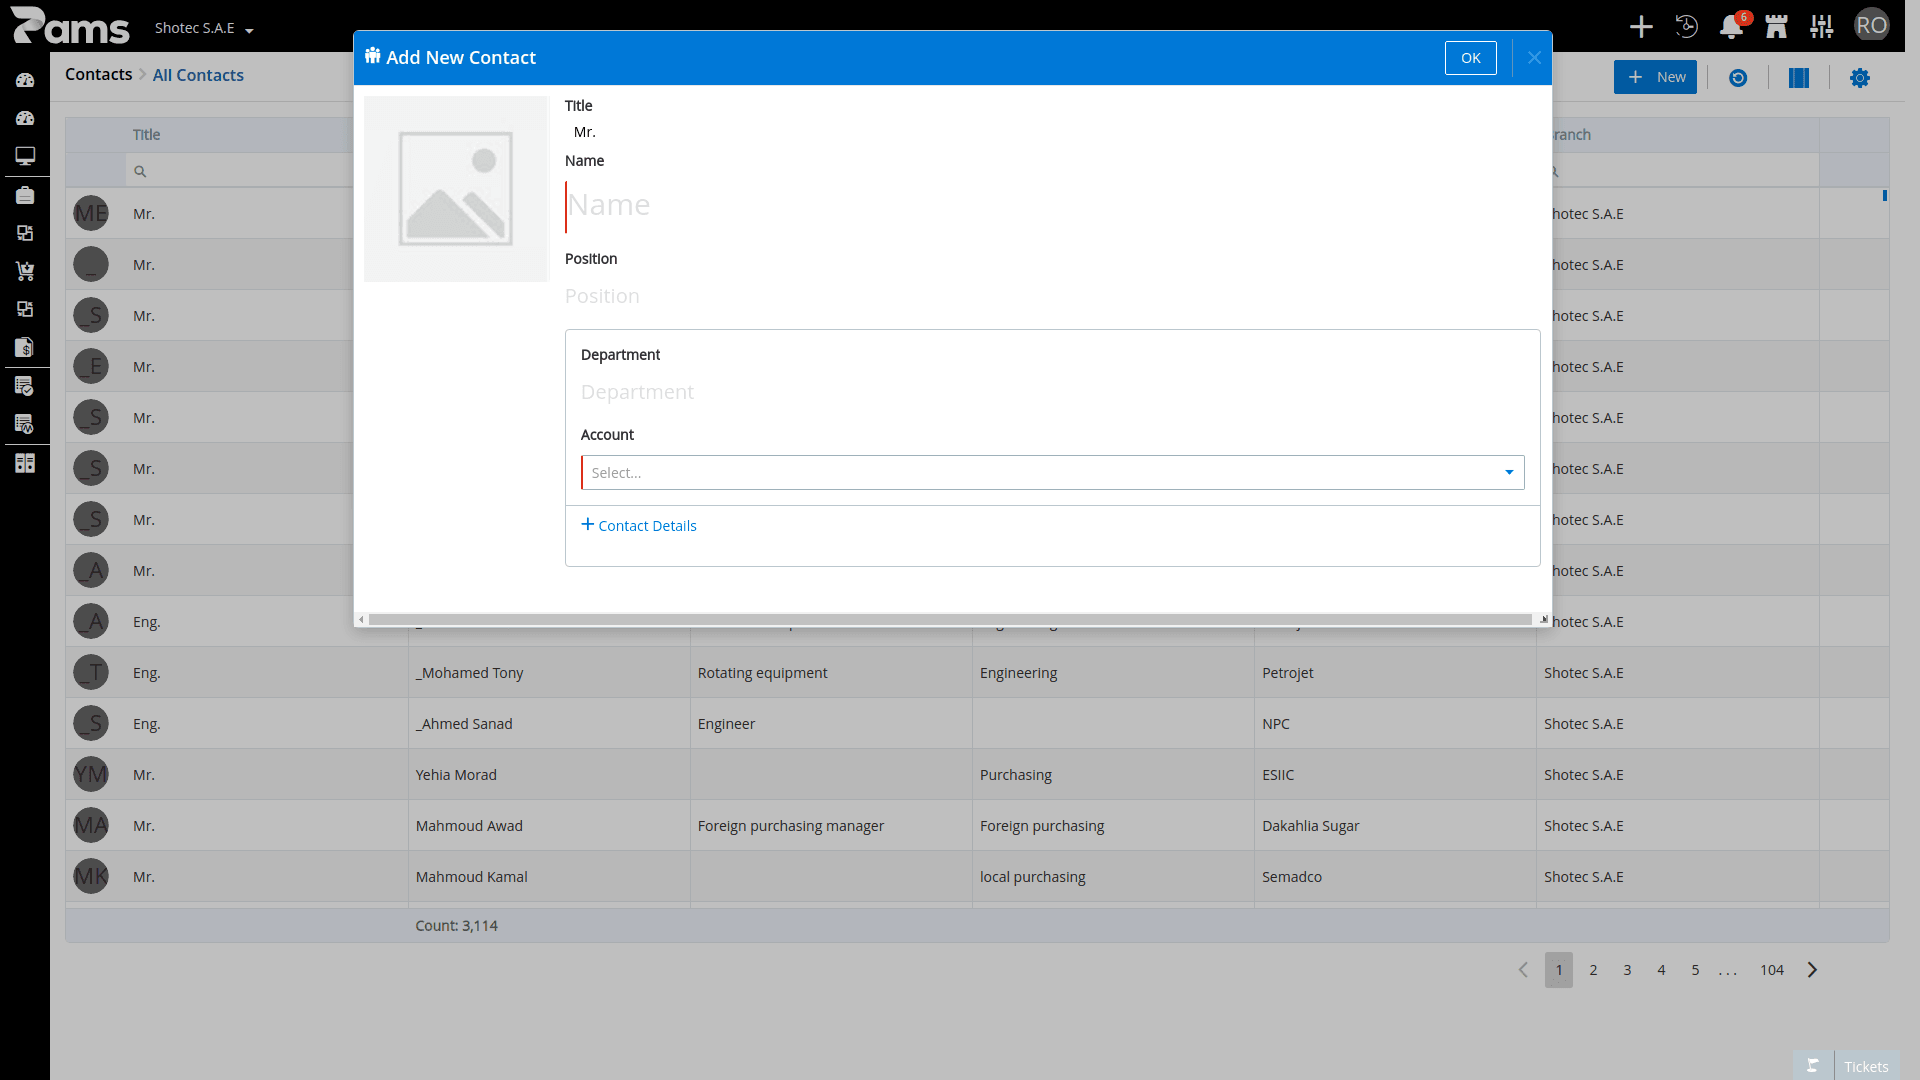The width and height of the screenshot is (1920, 1080).
Task: Click the plus icon beside Contact Details
Action: (588, 524)
